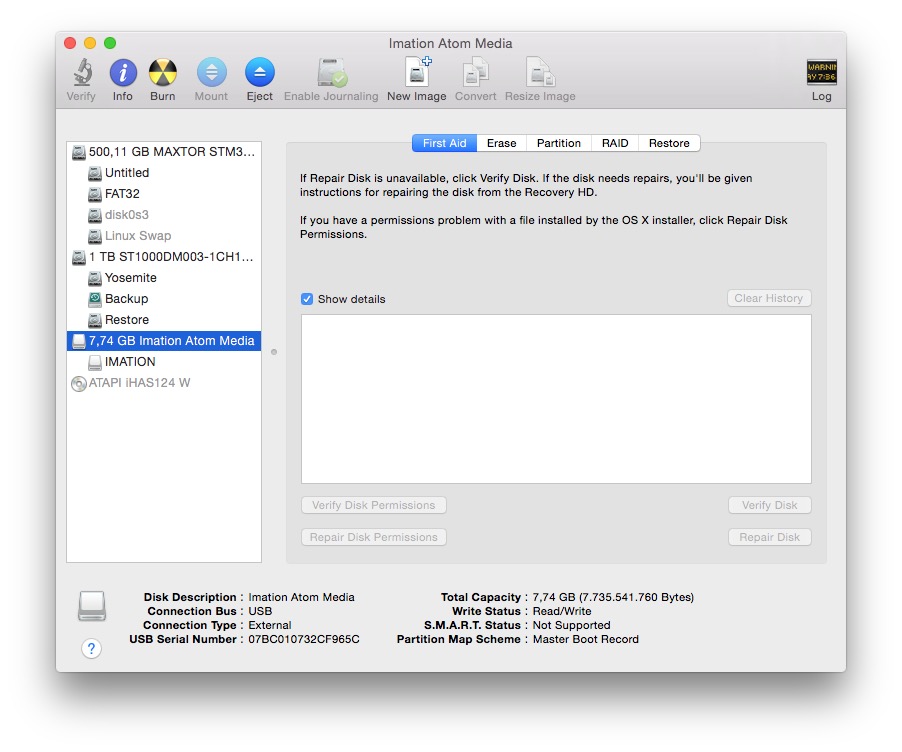Switch to the First Aid tab
The width and height of the screenshot is (902, 752).
point(444,143)
